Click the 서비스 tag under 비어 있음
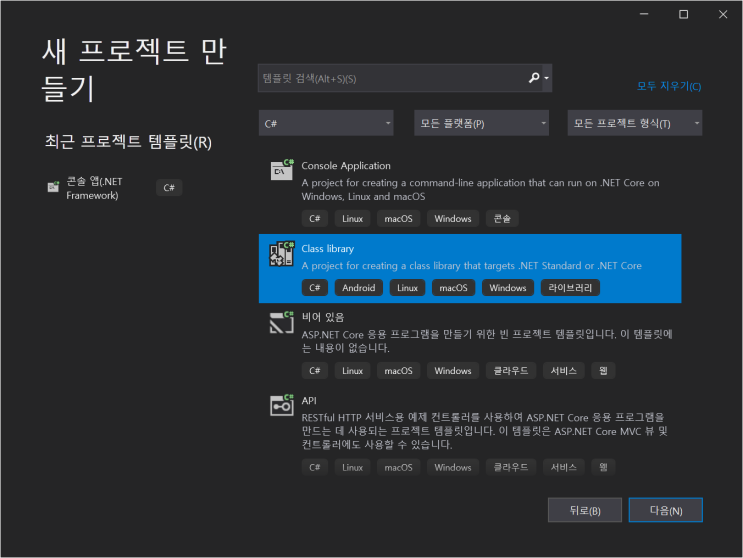743x558 pixels. point(563,370)
